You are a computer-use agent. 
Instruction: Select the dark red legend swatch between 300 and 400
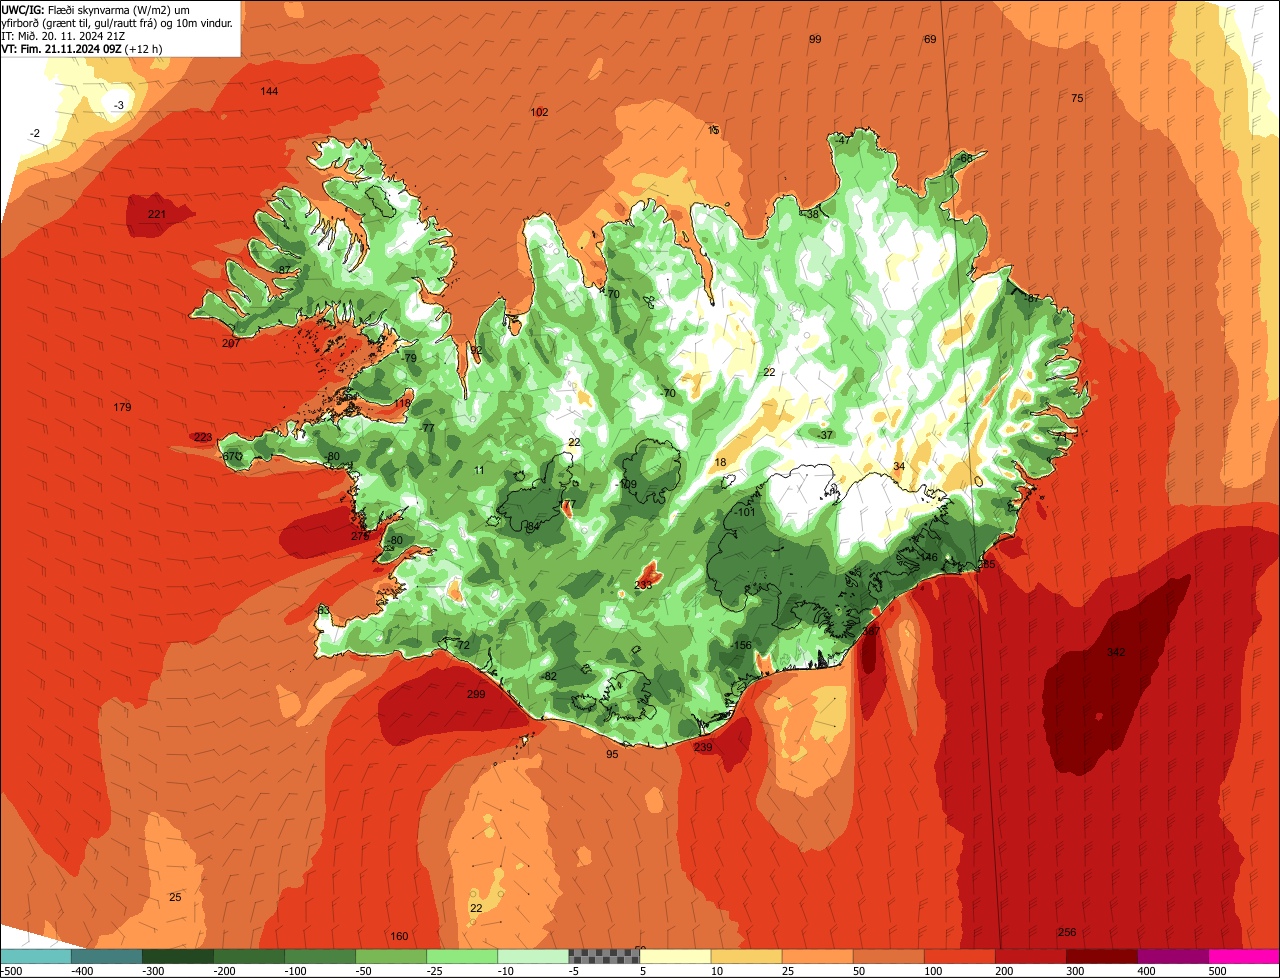coord(1102,956)
